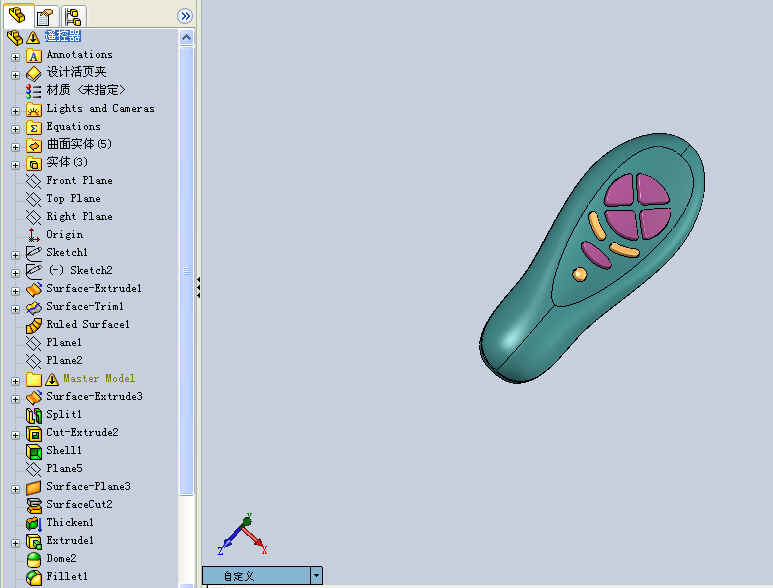Screen dimensions: 773x588
Task: Expand the 曲面实体(5) folder
Action: 15,147
